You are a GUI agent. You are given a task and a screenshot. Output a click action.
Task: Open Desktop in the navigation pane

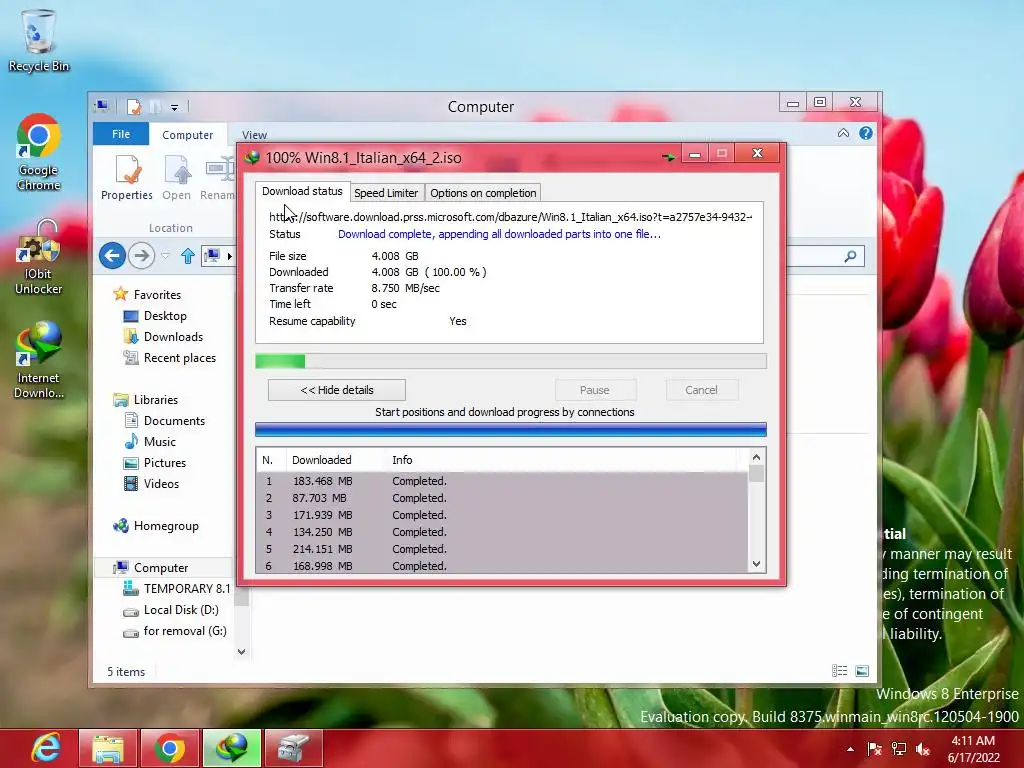[x=165, y=315]
